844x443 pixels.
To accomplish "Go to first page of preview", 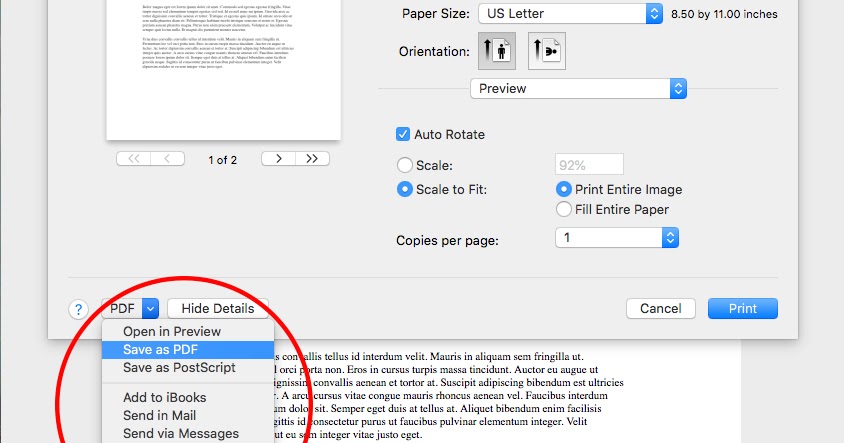I will click(x=133, y=159).
